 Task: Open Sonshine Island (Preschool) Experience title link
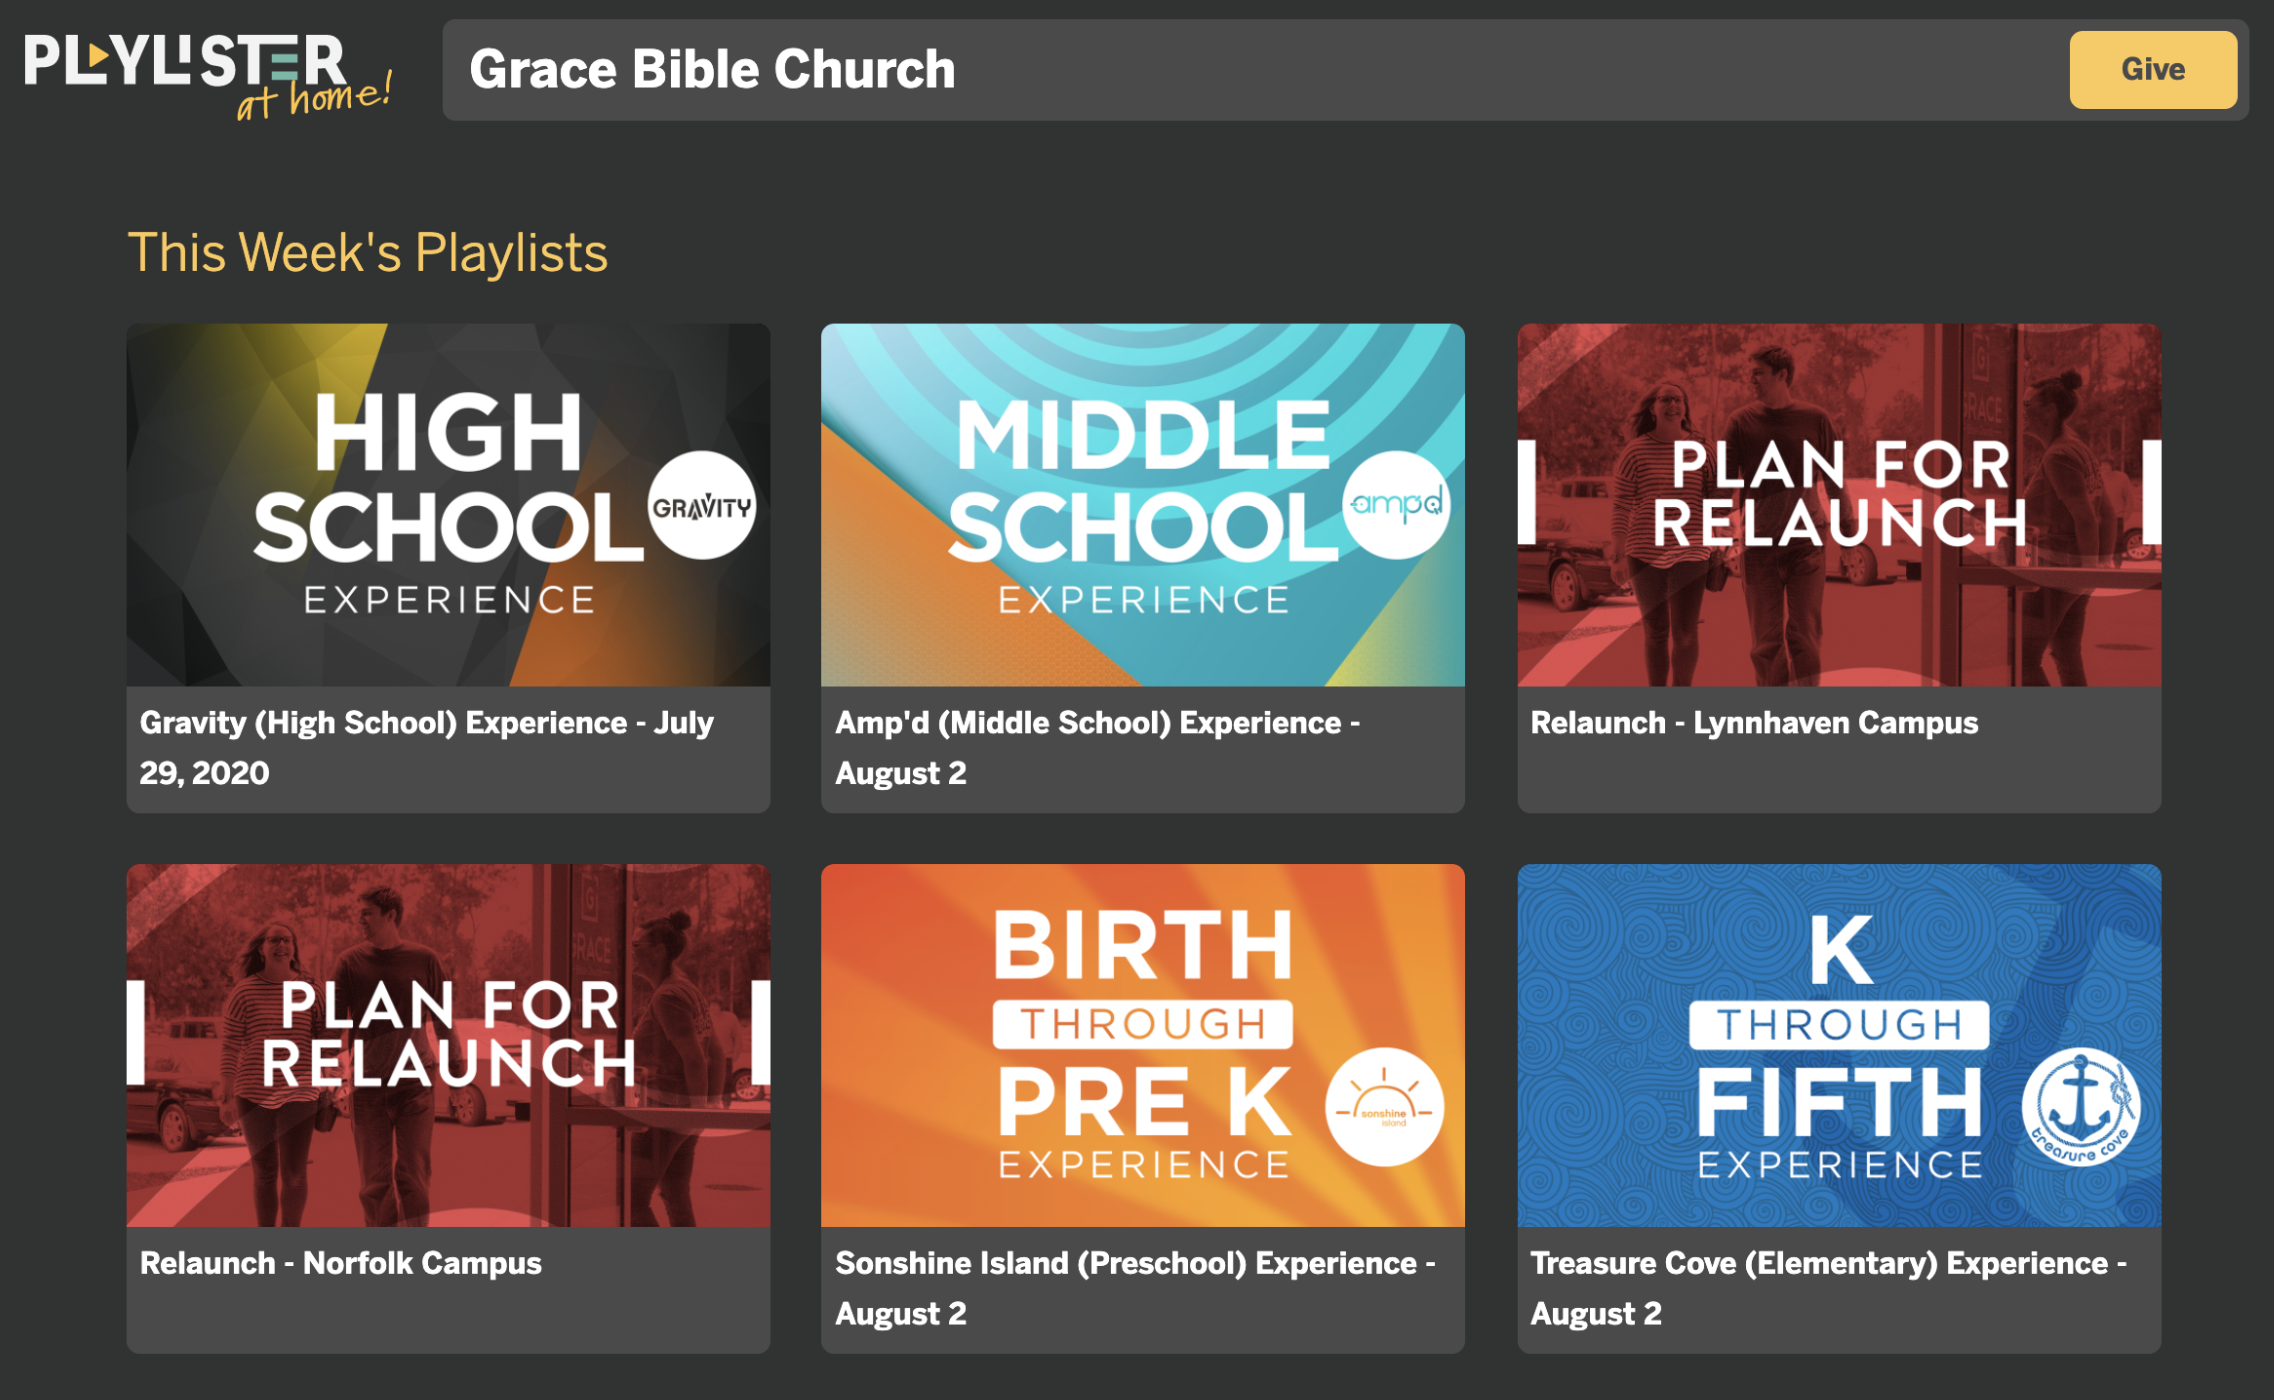1136,1288
